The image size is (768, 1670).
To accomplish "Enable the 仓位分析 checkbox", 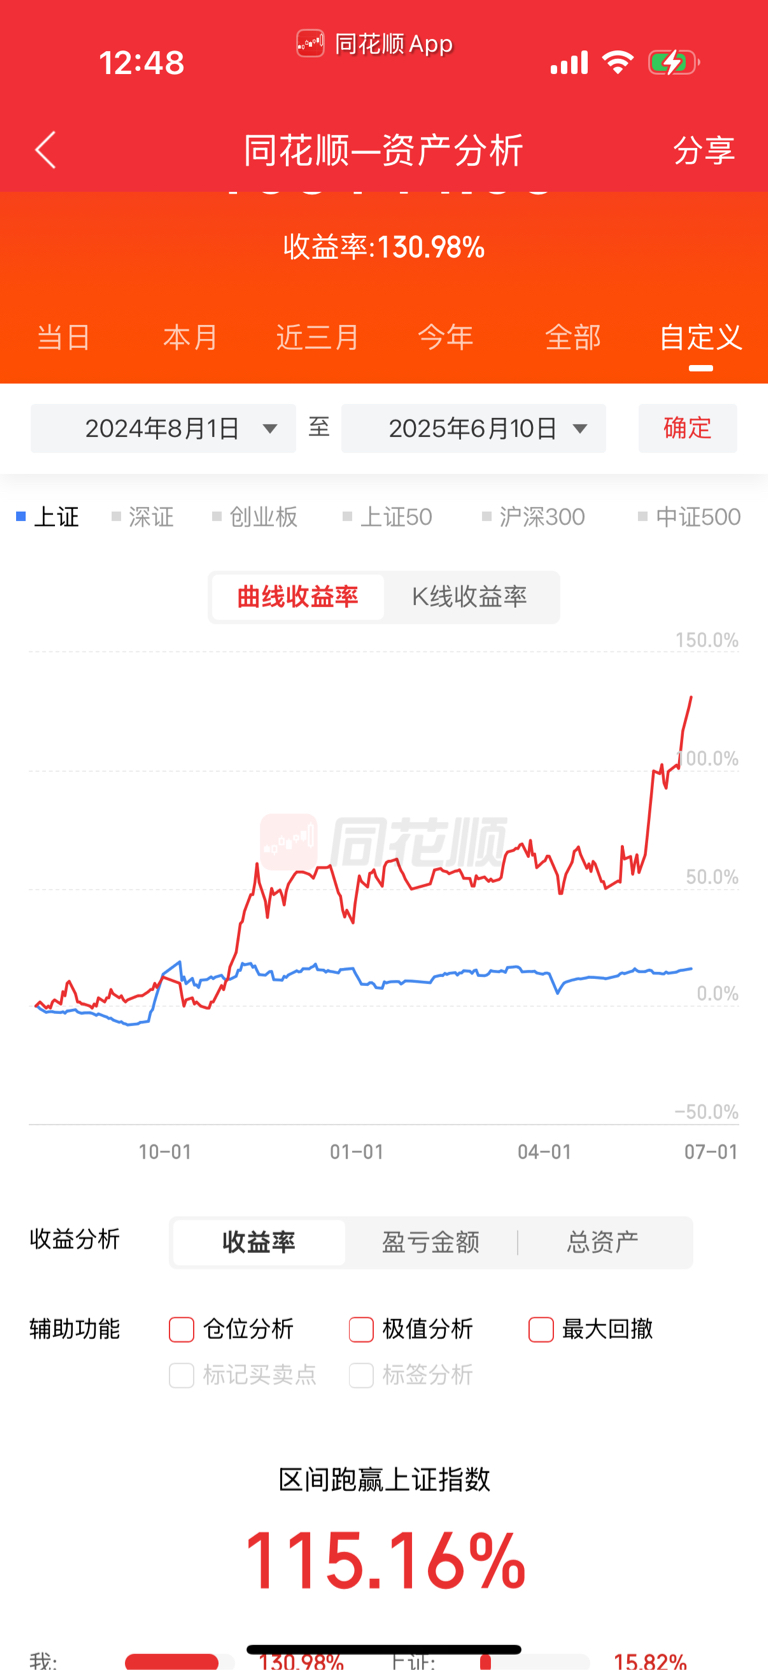I will click(182, 1329).
